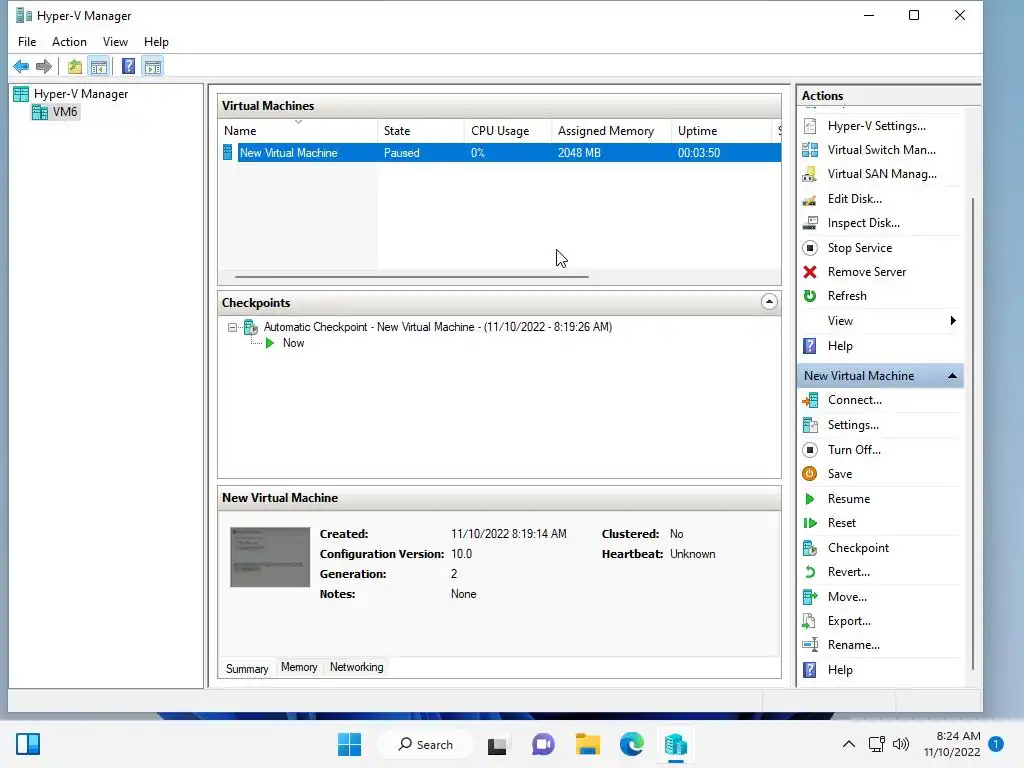Screen dimensions: 1024x768
Task: Open Virtual SAN Manager action
Action: pyautogui.click(x=882, y=174)
